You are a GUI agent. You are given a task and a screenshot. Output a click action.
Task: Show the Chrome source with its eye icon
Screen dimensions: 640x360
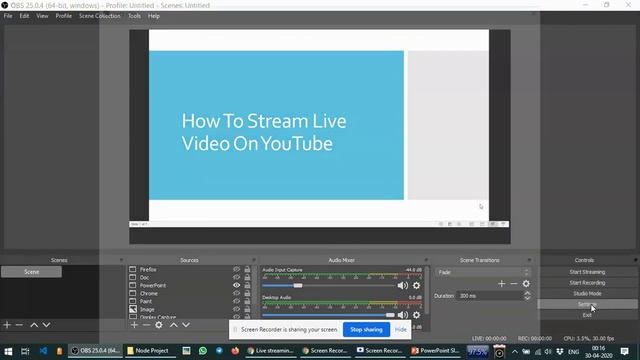[x=236, y=293]
